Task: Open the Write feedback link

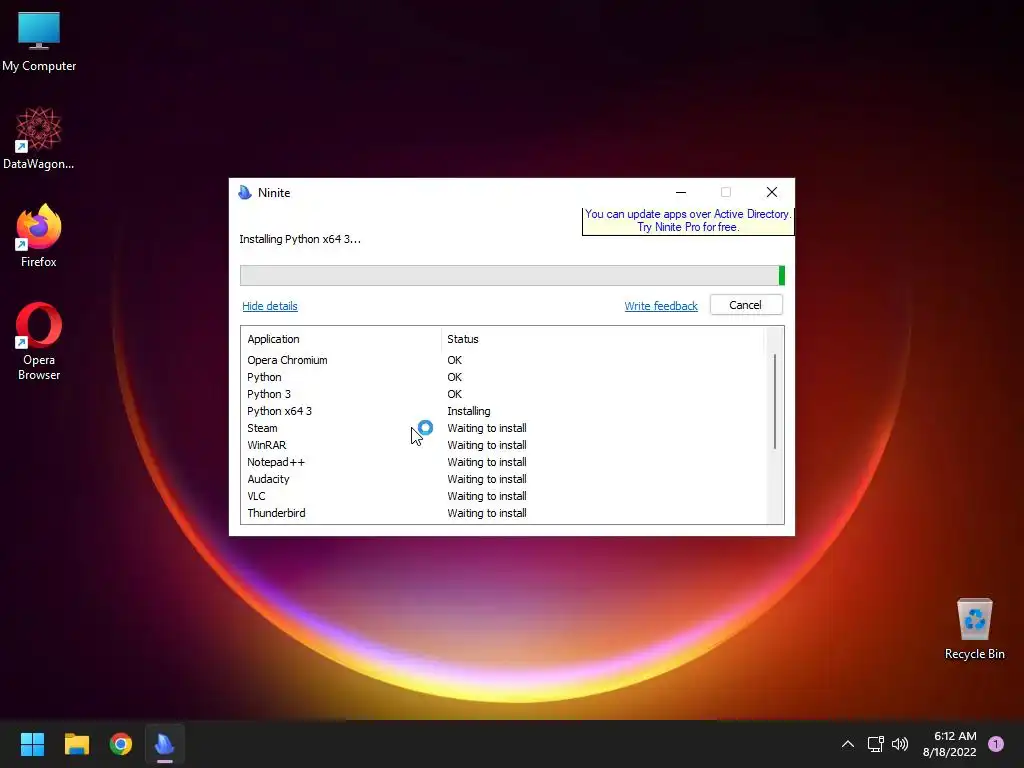Action: click(x=661, y=306)
